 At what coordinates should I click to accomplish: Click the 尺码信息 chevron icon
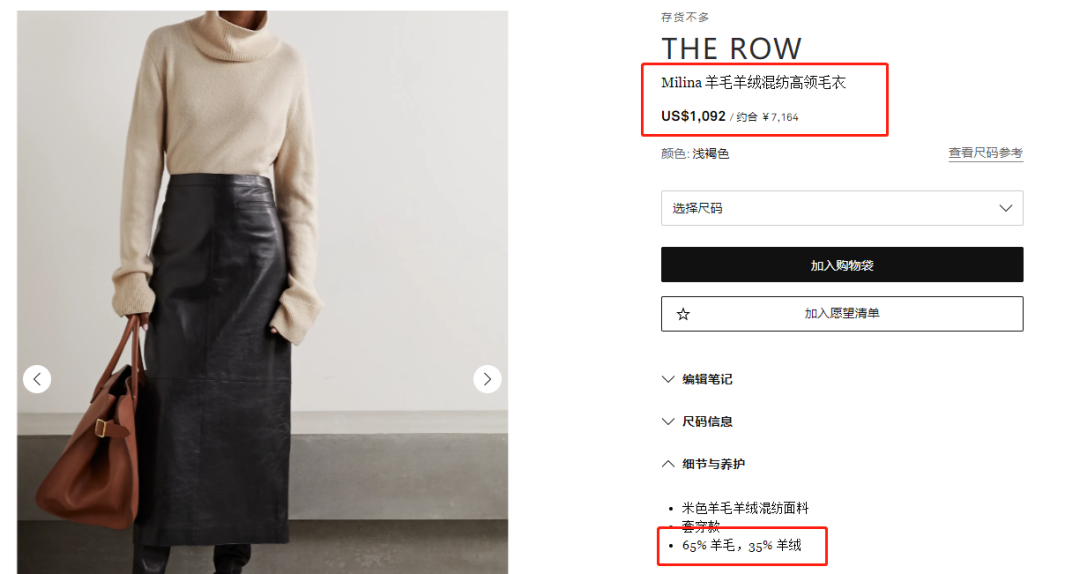[667, 421]
